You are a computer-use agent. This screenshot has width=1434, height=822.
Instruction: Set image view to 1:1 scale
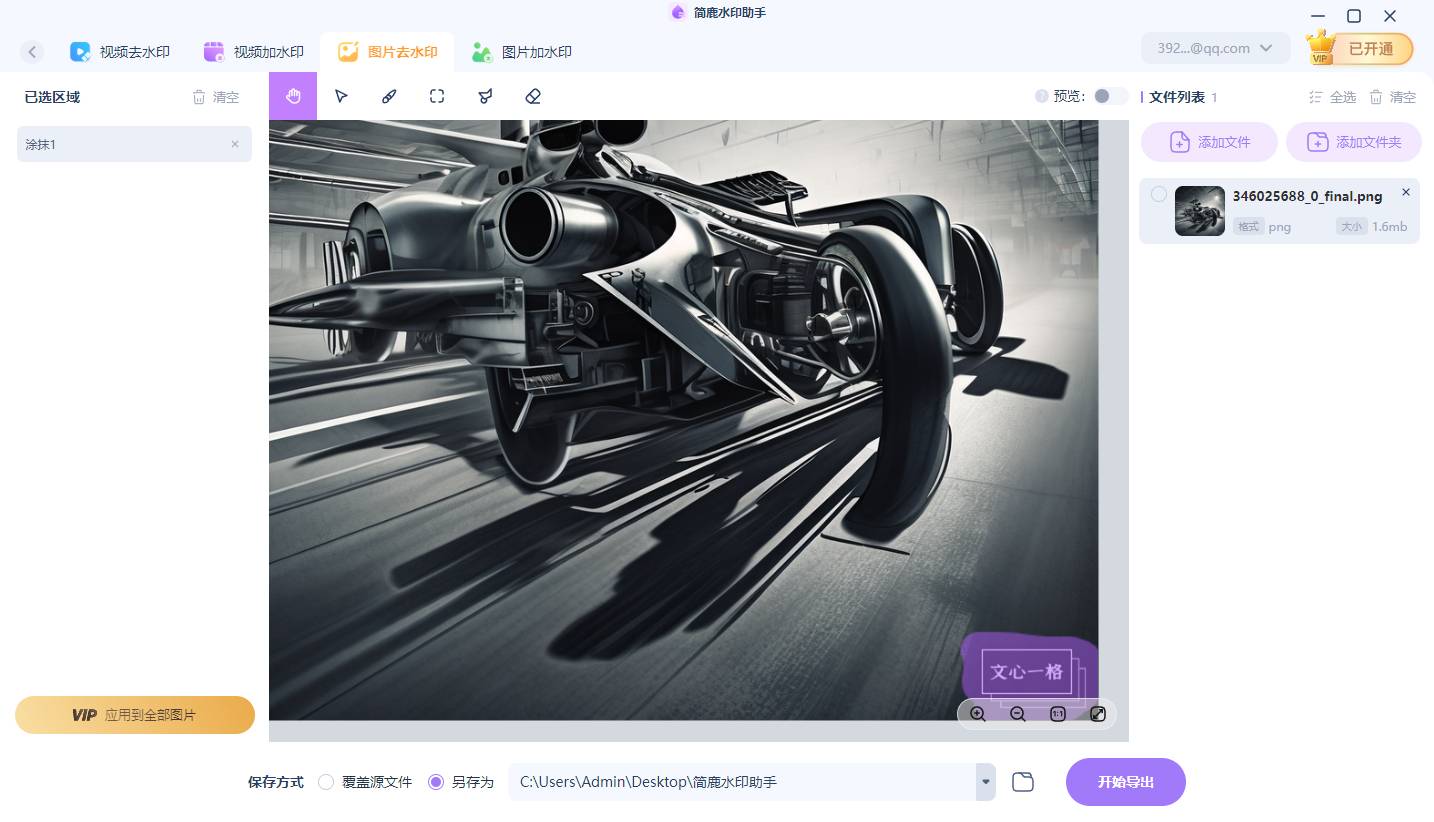point(1057,714)
